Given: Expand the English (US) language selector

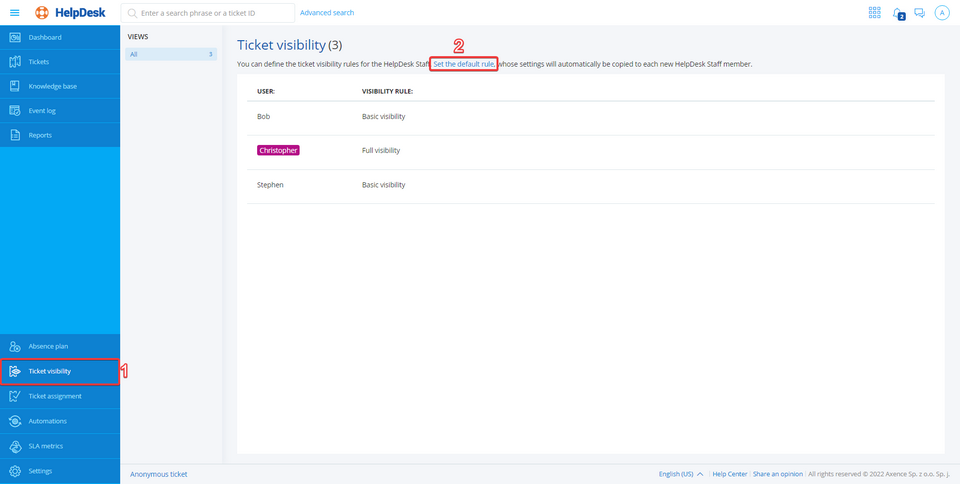Looking at the screenshot, I should coord(680,474).
